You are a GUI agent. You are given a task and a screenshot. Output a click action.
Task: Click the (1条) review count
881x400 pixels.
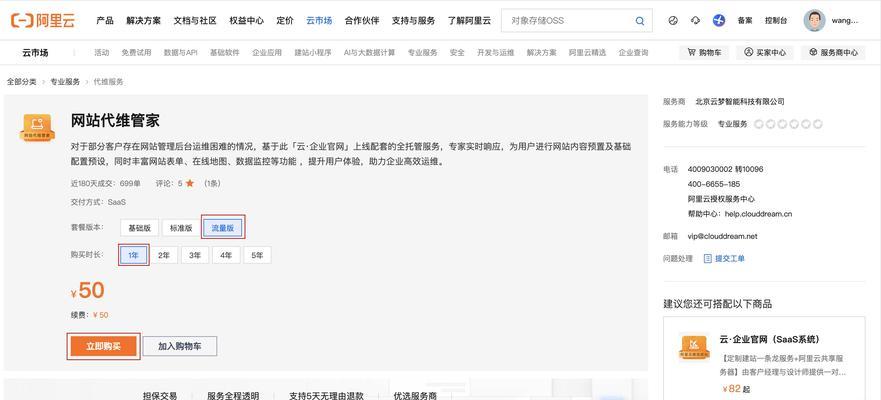click(212, 183)
